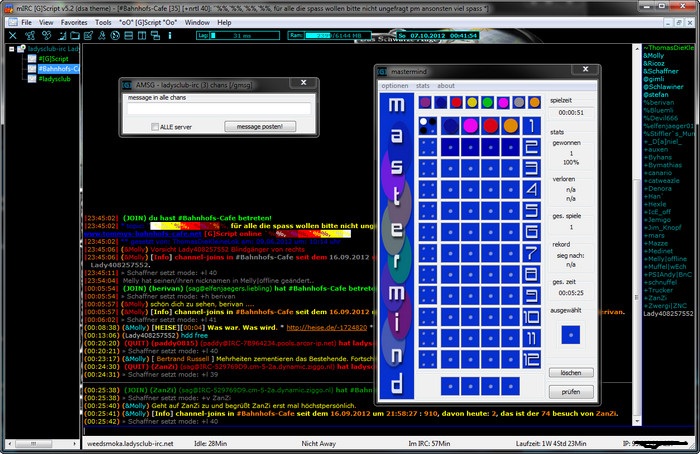Click the Lag meter in the toolbar

(238, 36)
